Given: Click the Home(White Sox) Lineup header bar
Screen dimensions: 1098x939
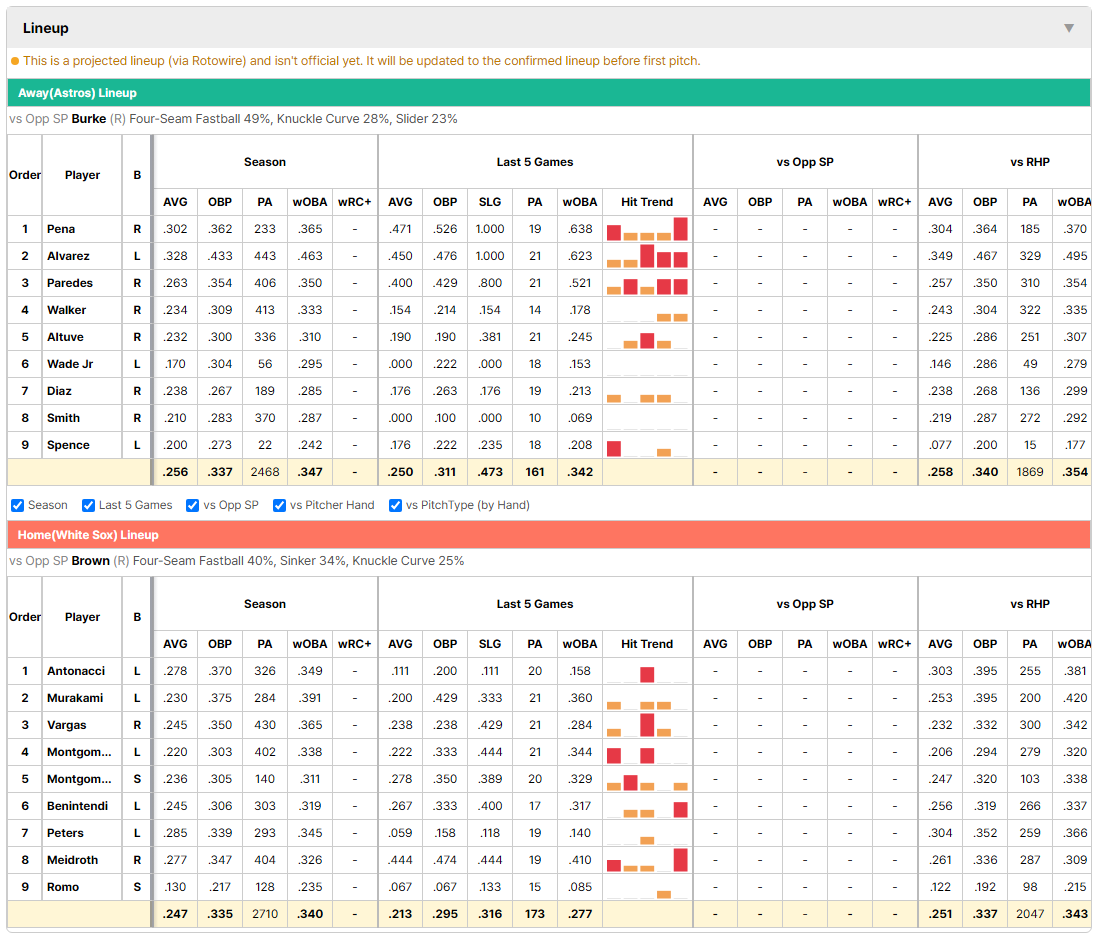Looking at the screenshot, I should click(x=548, y=535).
